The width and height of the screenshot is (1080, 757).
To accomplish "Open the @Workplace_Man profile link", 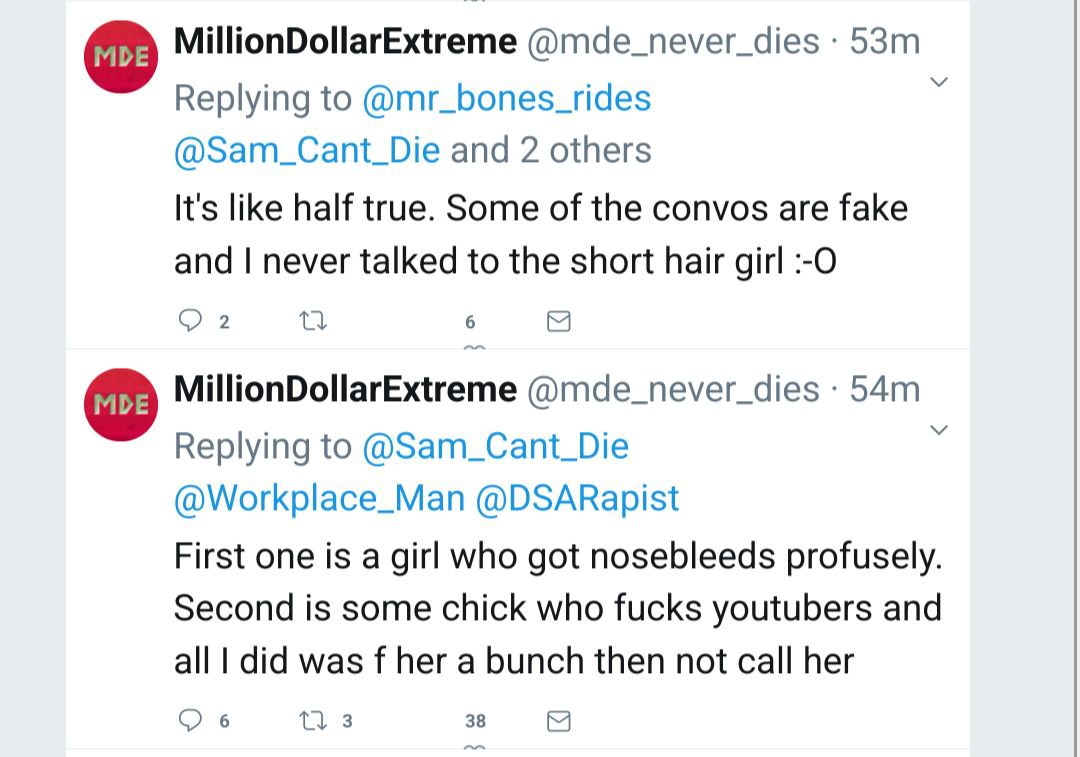I will pyautogui.click(x=320, y=497).
